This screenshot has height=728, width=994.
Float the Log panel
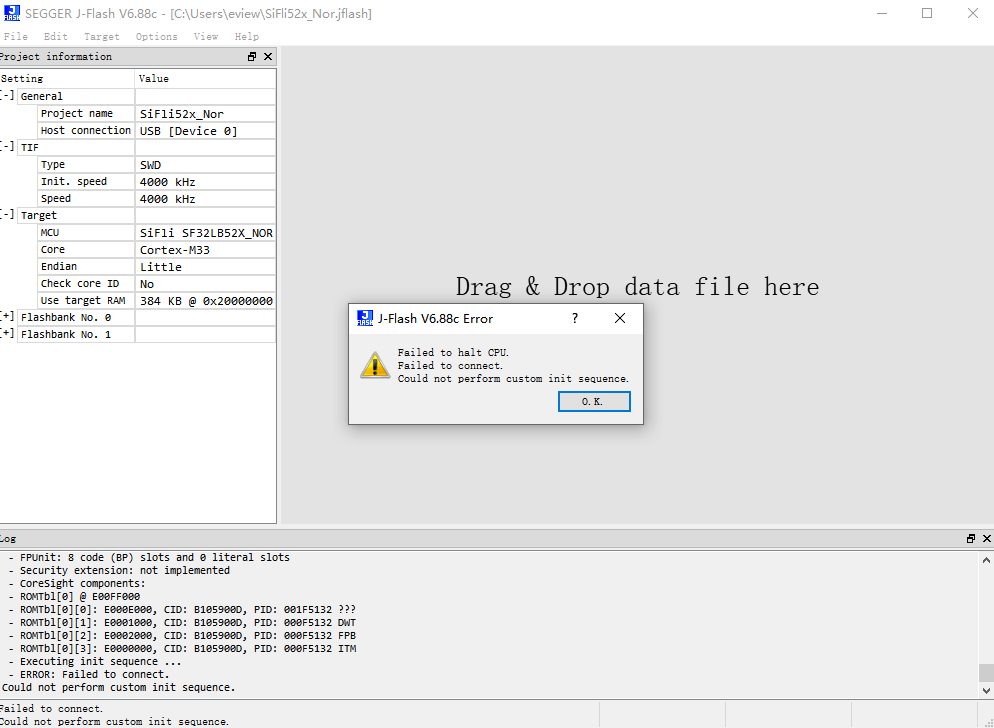coord(970,538)
